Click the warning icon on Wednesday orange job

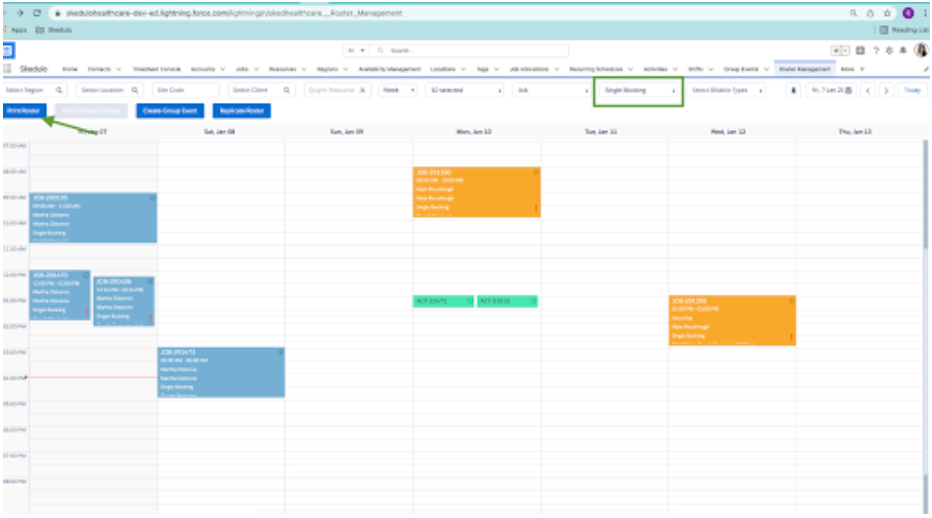[x=791, y=337]
